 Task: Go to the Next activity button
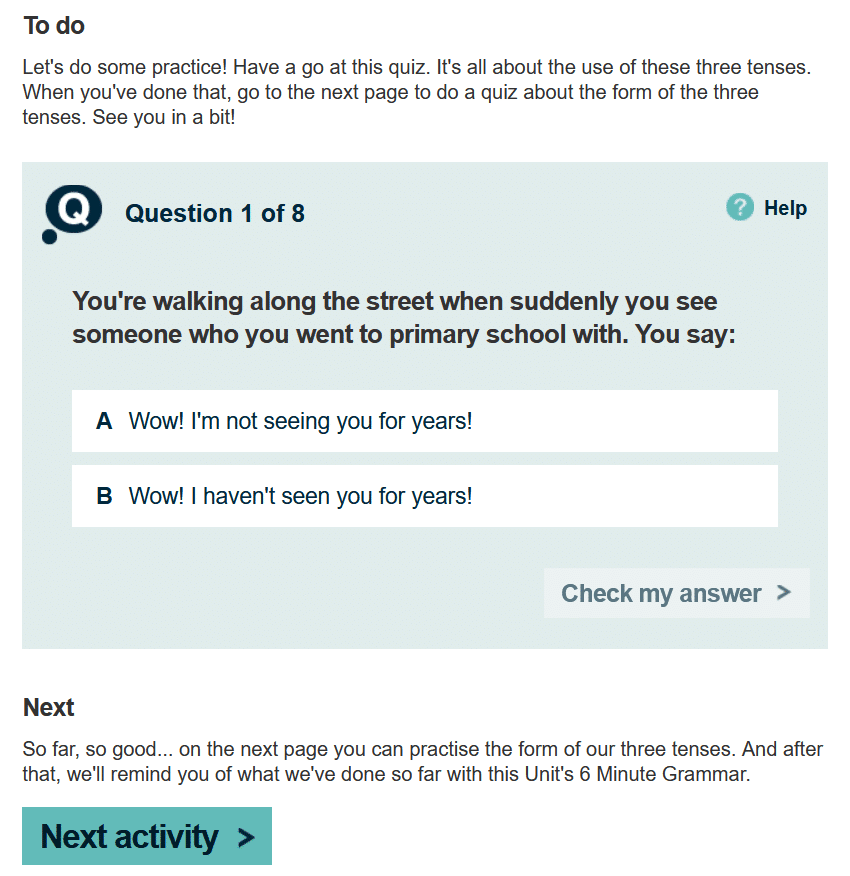[x=147, y=836]
